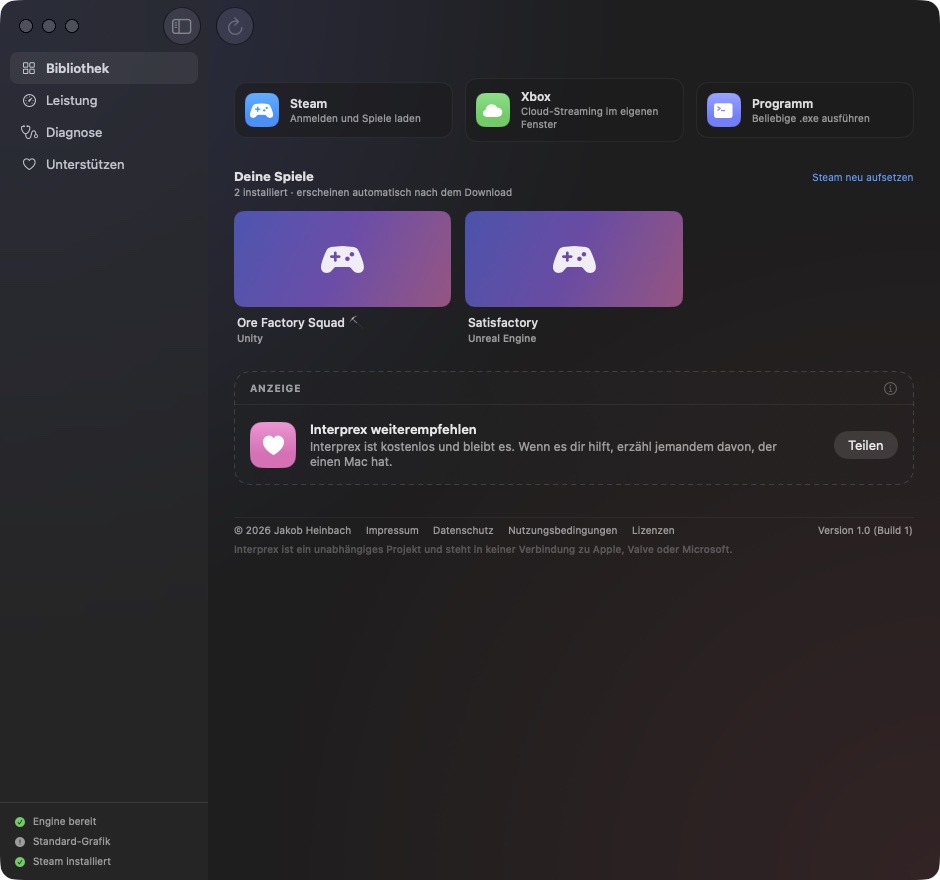Open the Ore Factory Squad game thumbnail
Viewport: 940px width, 880px height.
[342, 259]
